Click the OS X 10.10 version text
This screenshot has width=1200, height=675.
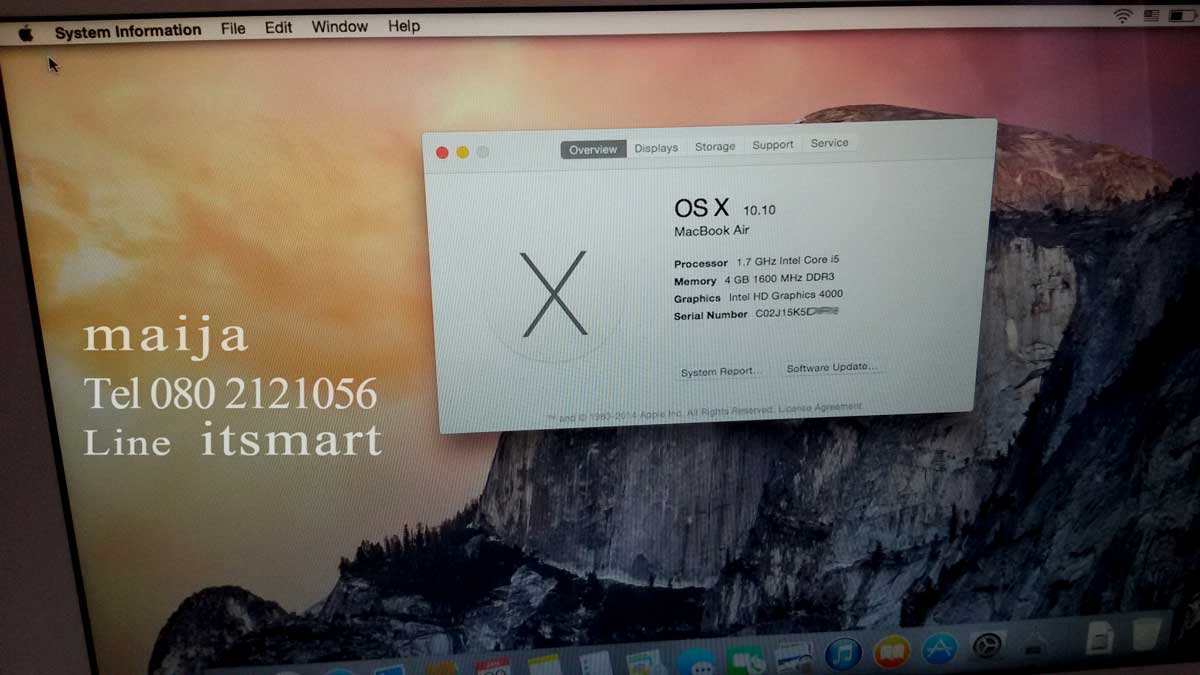[x=725, y=208]
